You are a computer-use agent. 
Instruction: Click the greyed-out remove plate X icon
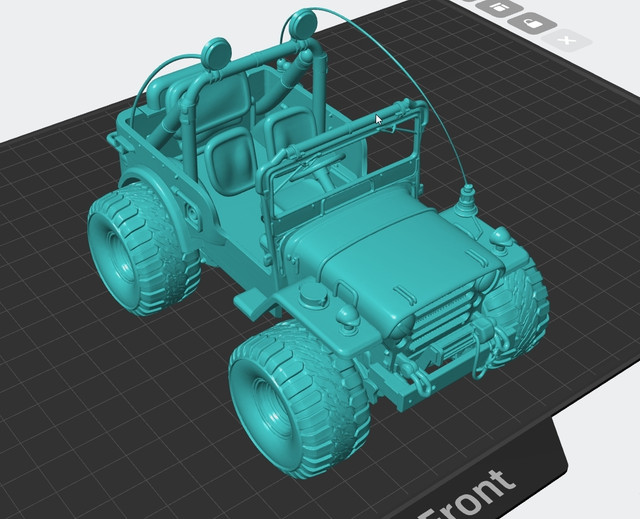(x=567, y=40)
